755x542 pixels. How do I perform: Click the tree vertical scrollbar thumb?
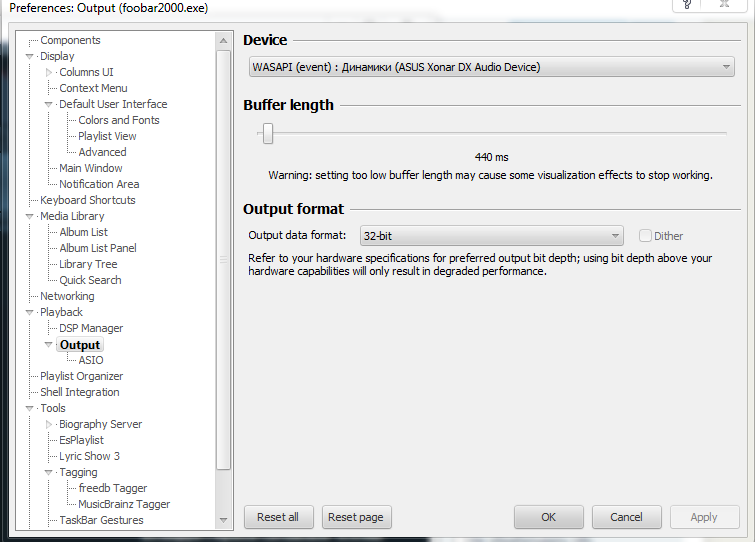pos(223,259)
